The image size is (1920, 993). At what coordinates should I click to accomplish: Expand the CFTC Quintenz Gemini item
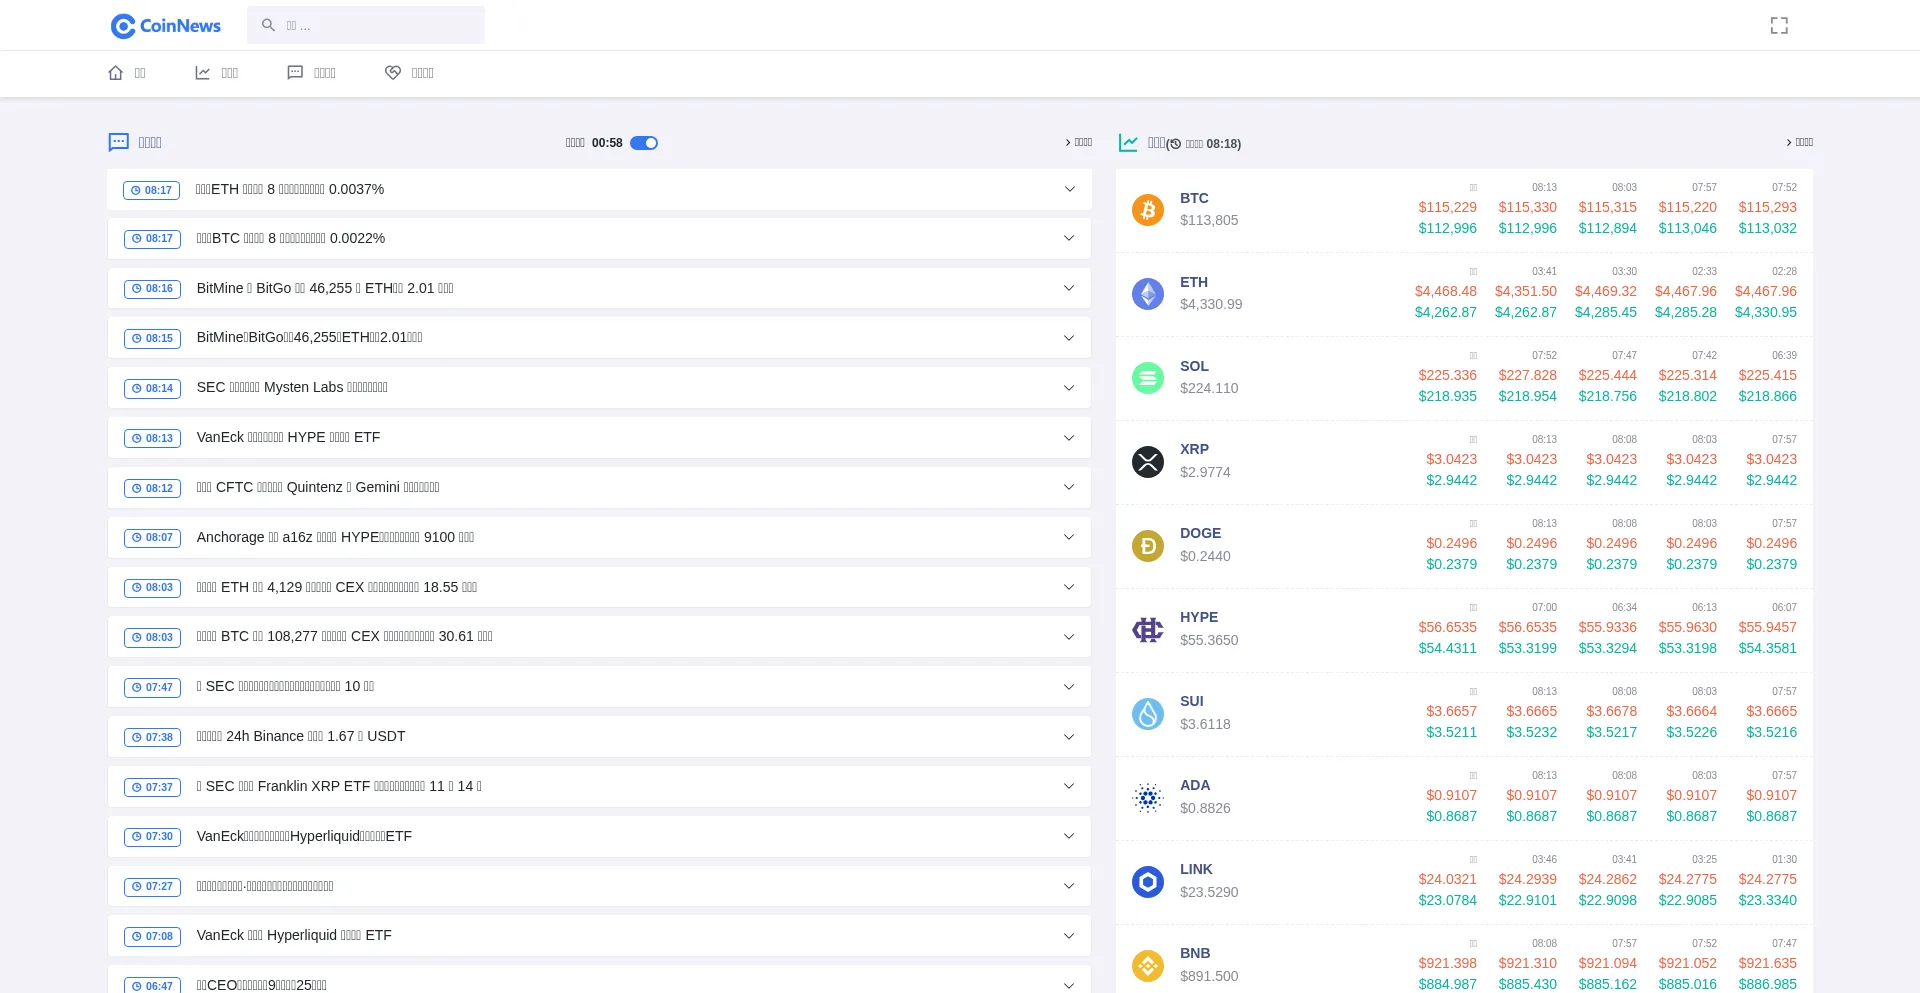tap(1069, 487)
